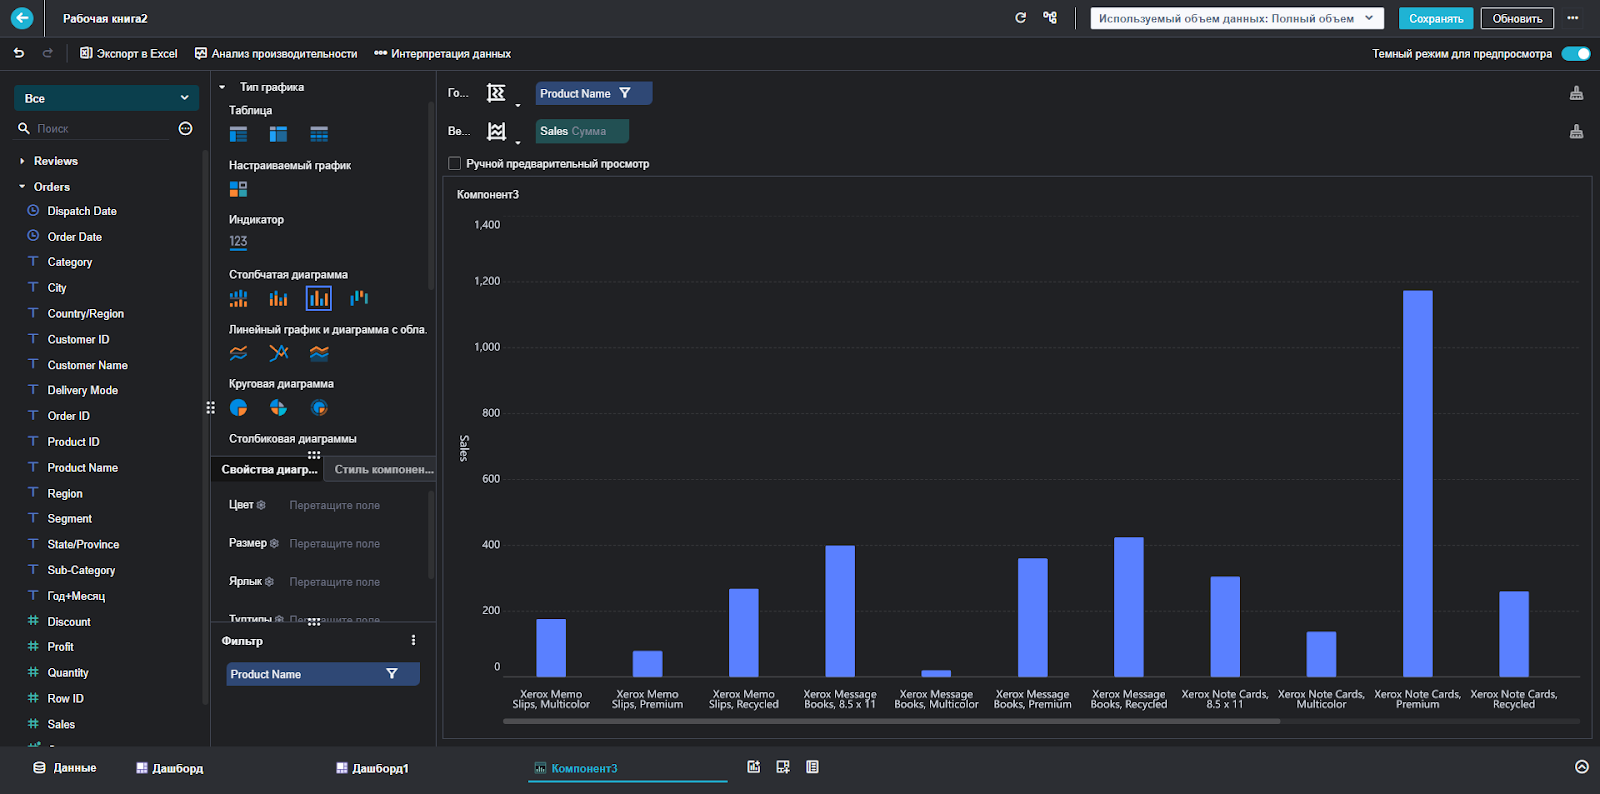Enable the Ручной предварительный просмотр checkbox

coord(455,163)
